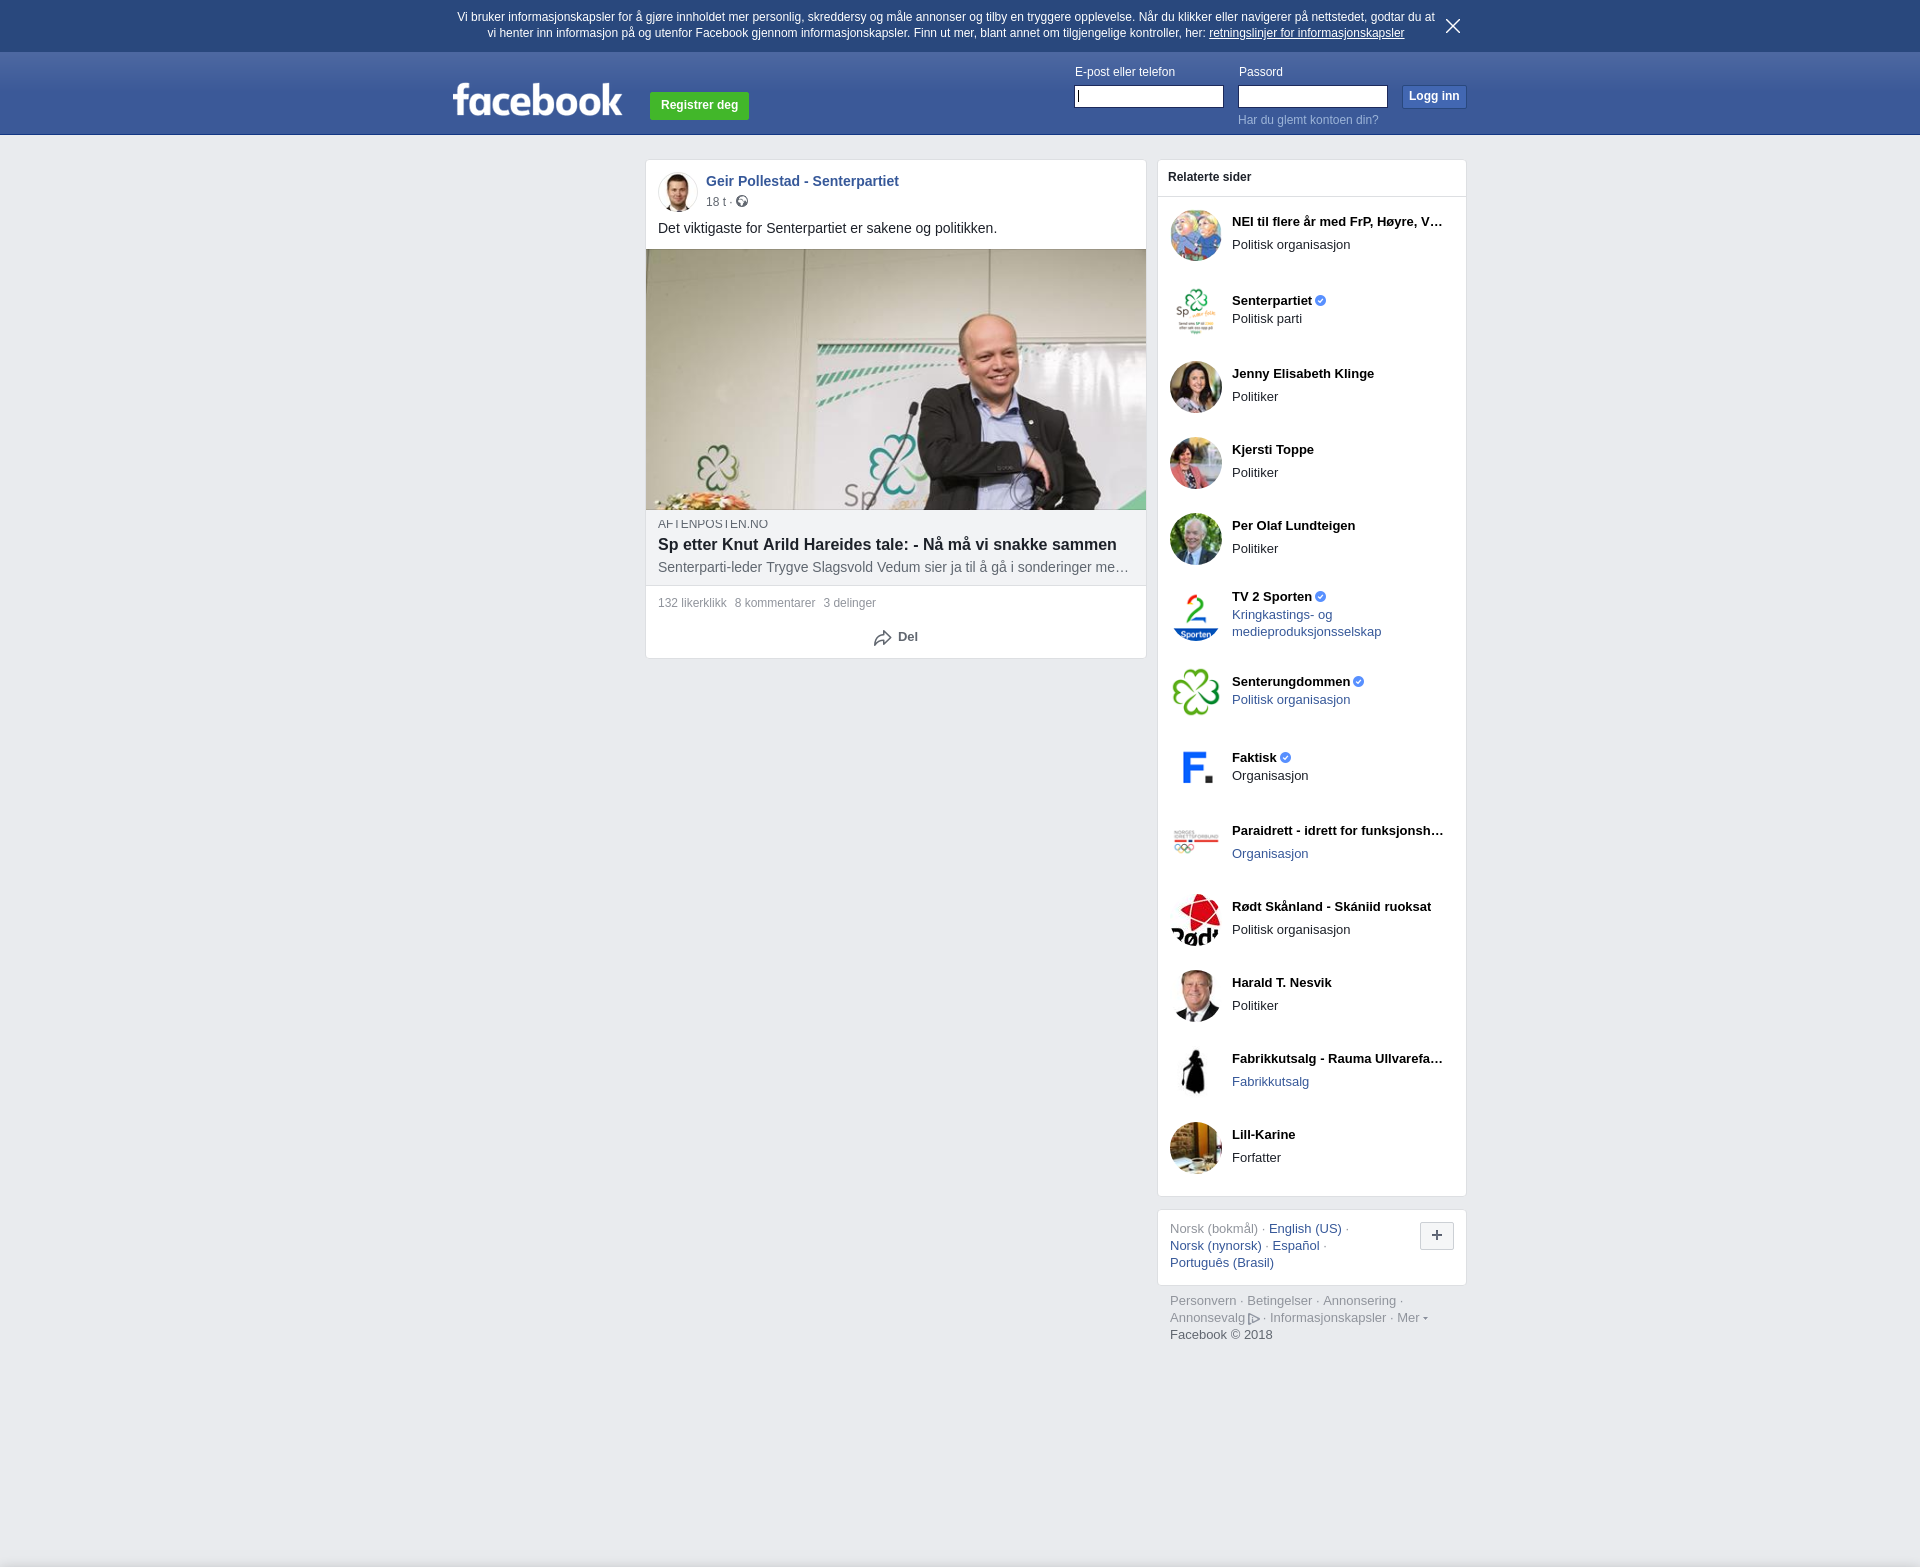Open the Personvern footer link
The image size is (1920, 1567).
point(1203,1301)
